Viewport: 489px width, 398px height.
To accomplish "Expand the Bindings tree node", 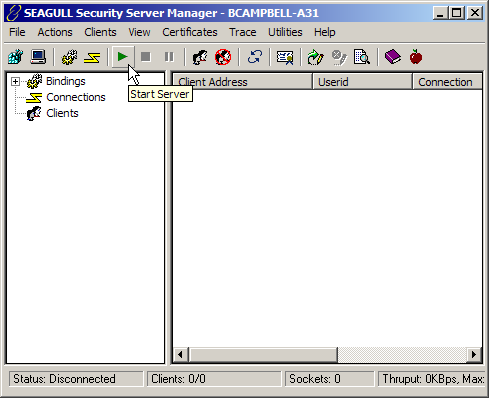I will pyautogui.click(x=15, y=81).
